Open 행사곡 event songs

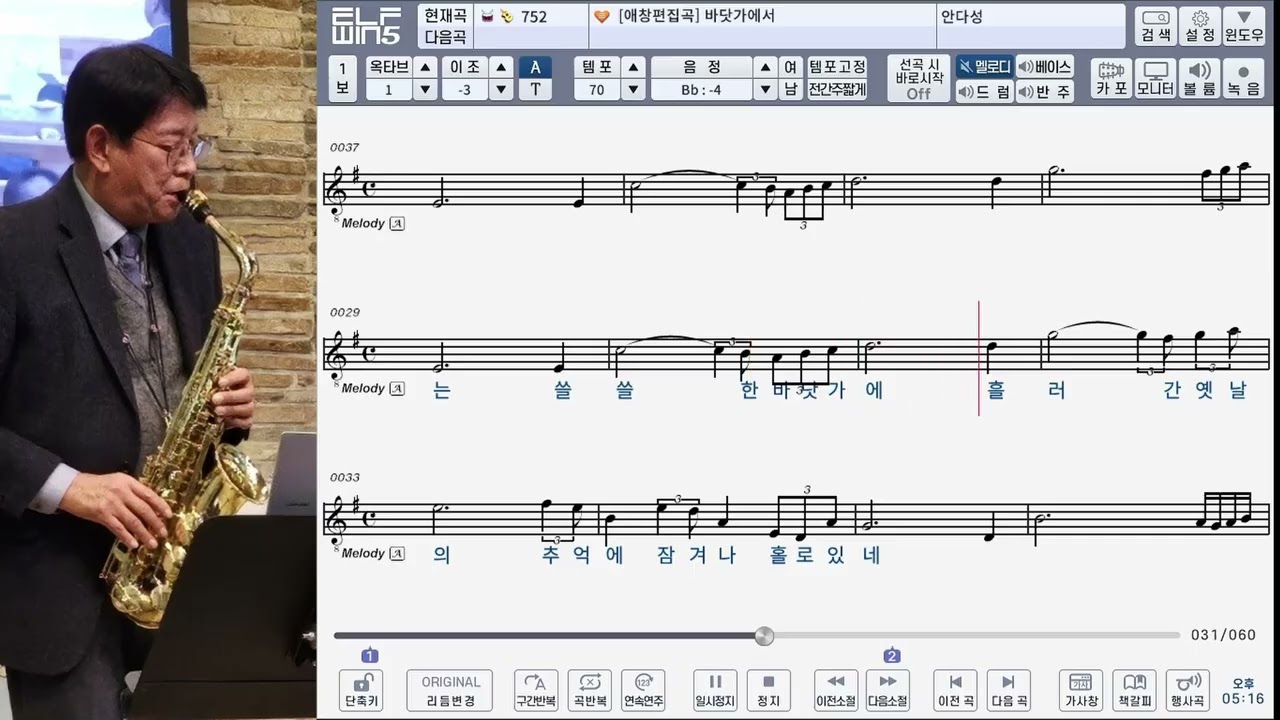pos(1188,690)
